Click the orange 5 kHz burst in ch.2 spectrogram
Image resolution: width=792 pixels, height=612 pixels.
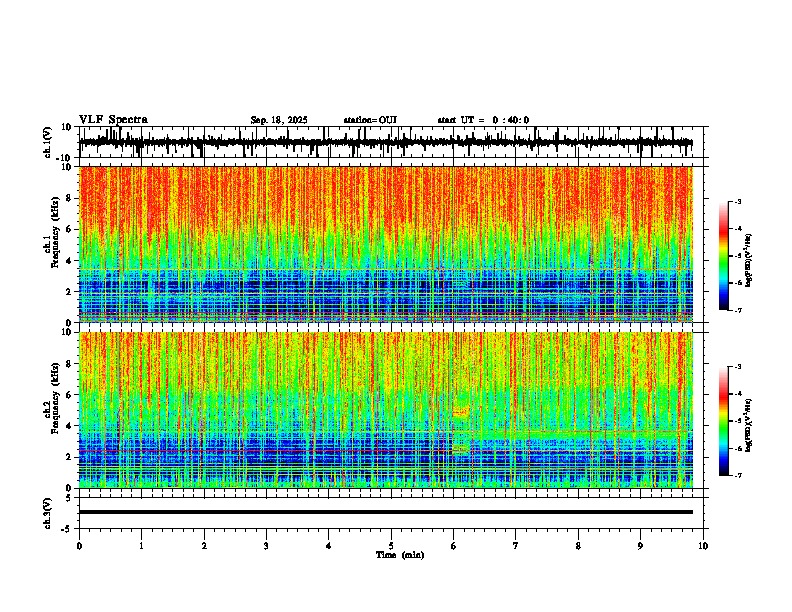click(461, 411)
